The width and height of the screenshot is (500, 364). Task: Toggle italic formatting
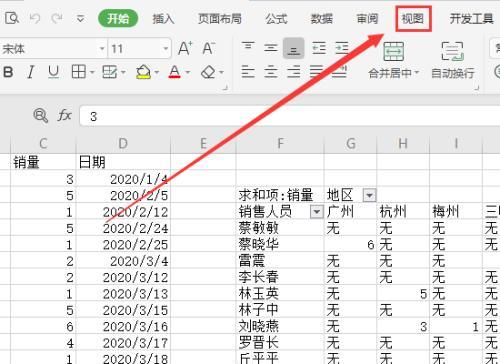[31, 72]
